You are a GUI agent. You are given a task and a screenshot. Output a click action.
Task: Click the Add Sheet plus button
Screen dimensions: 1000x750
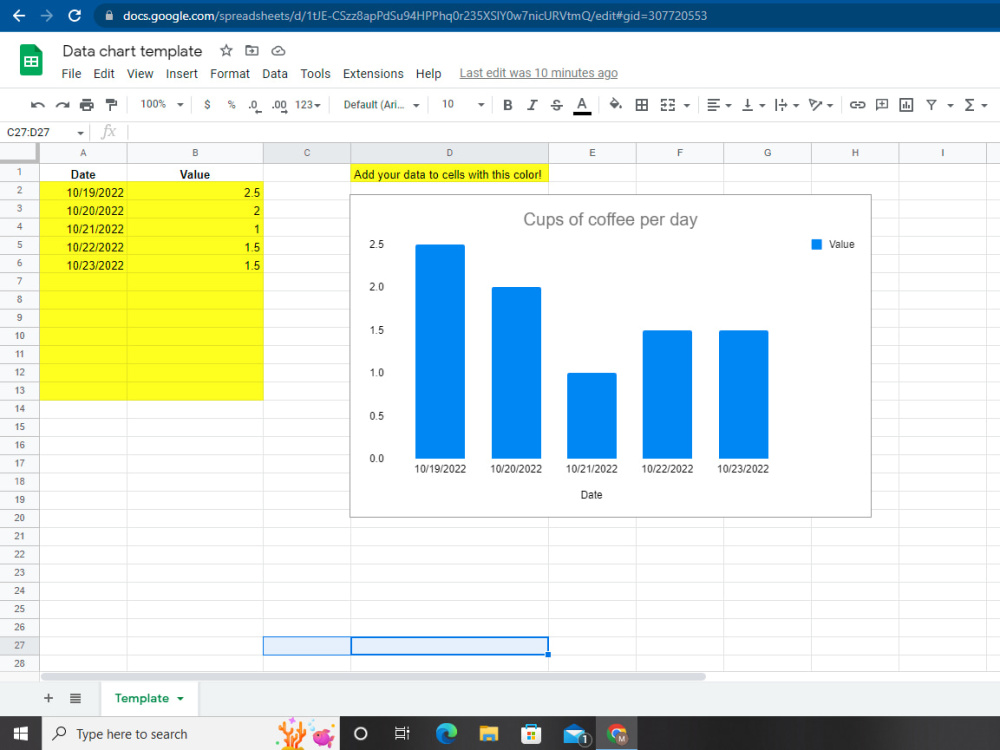[48, 698]
